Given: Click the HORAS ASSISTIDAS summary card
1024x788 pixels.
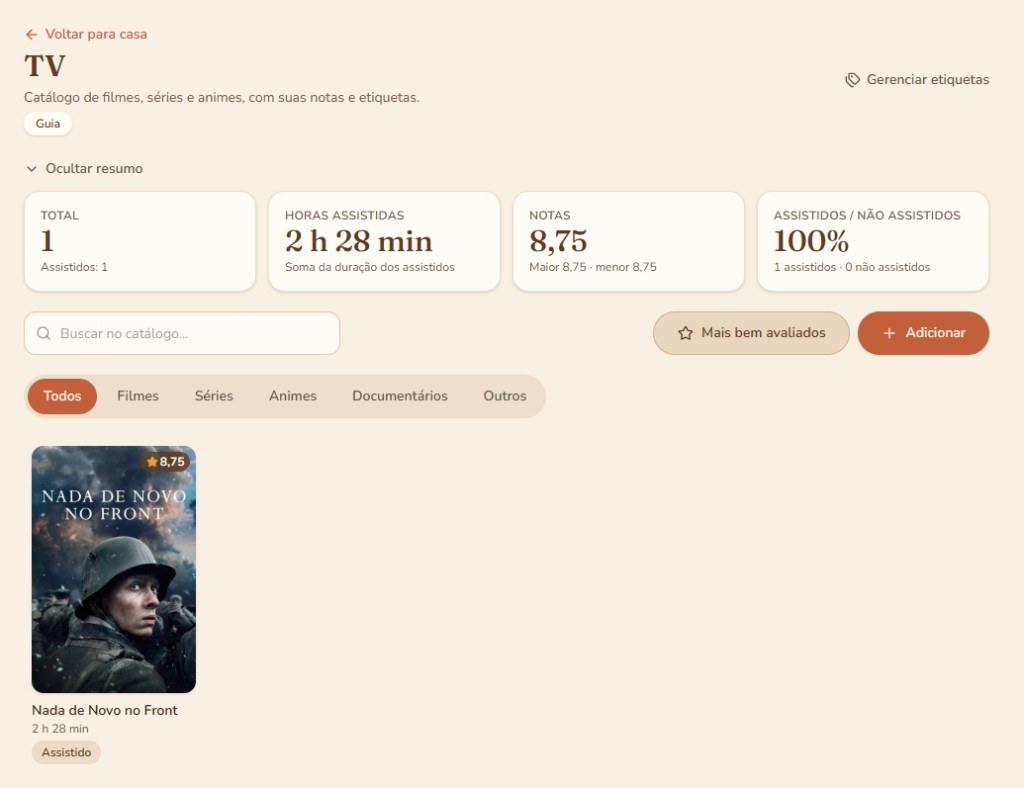Looking at the screenshot, I should 384,242.
